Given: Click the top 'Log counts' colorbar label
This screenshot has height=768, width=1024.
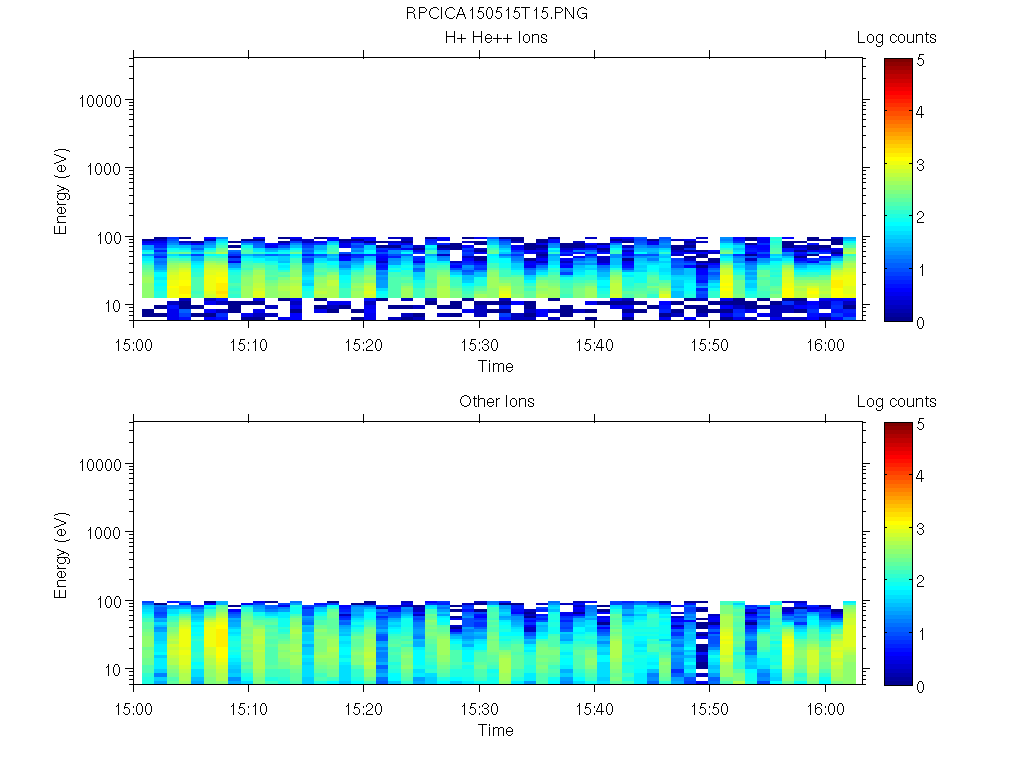Looking at the screenshot, I should tap(897, 38).
